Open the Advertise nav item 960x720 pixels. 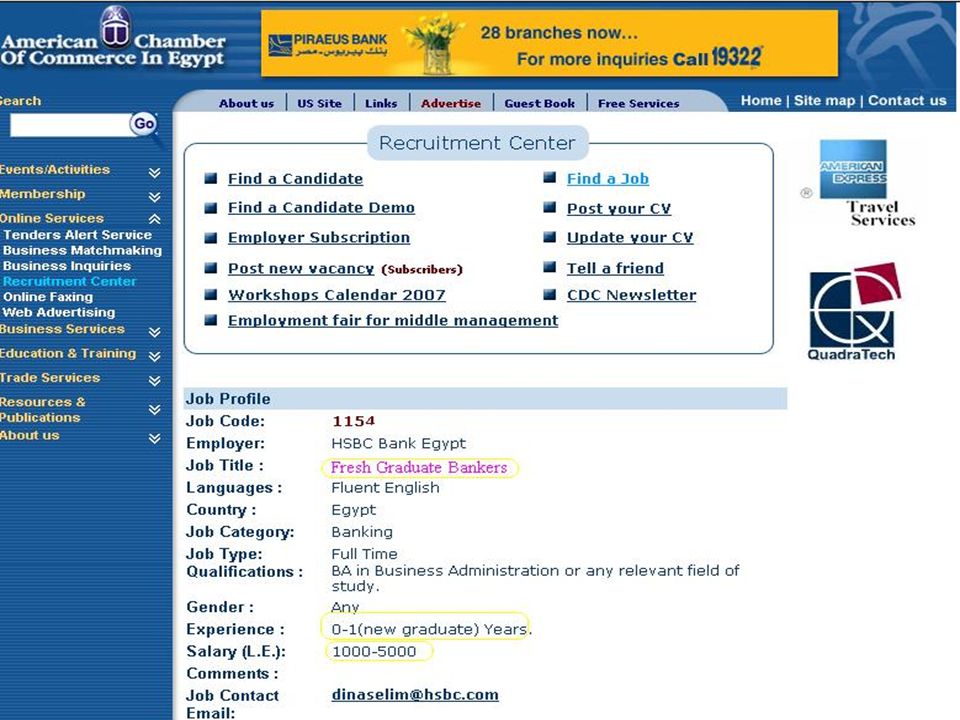coord(451,103)
